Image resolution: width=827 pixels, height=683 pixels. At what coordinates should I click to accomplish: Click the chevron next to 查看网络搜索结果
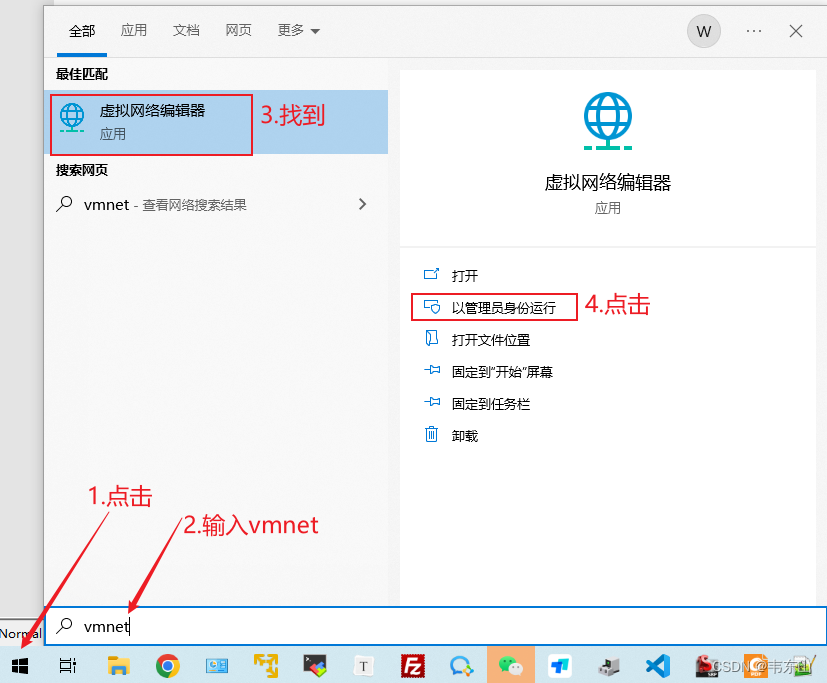362,204
